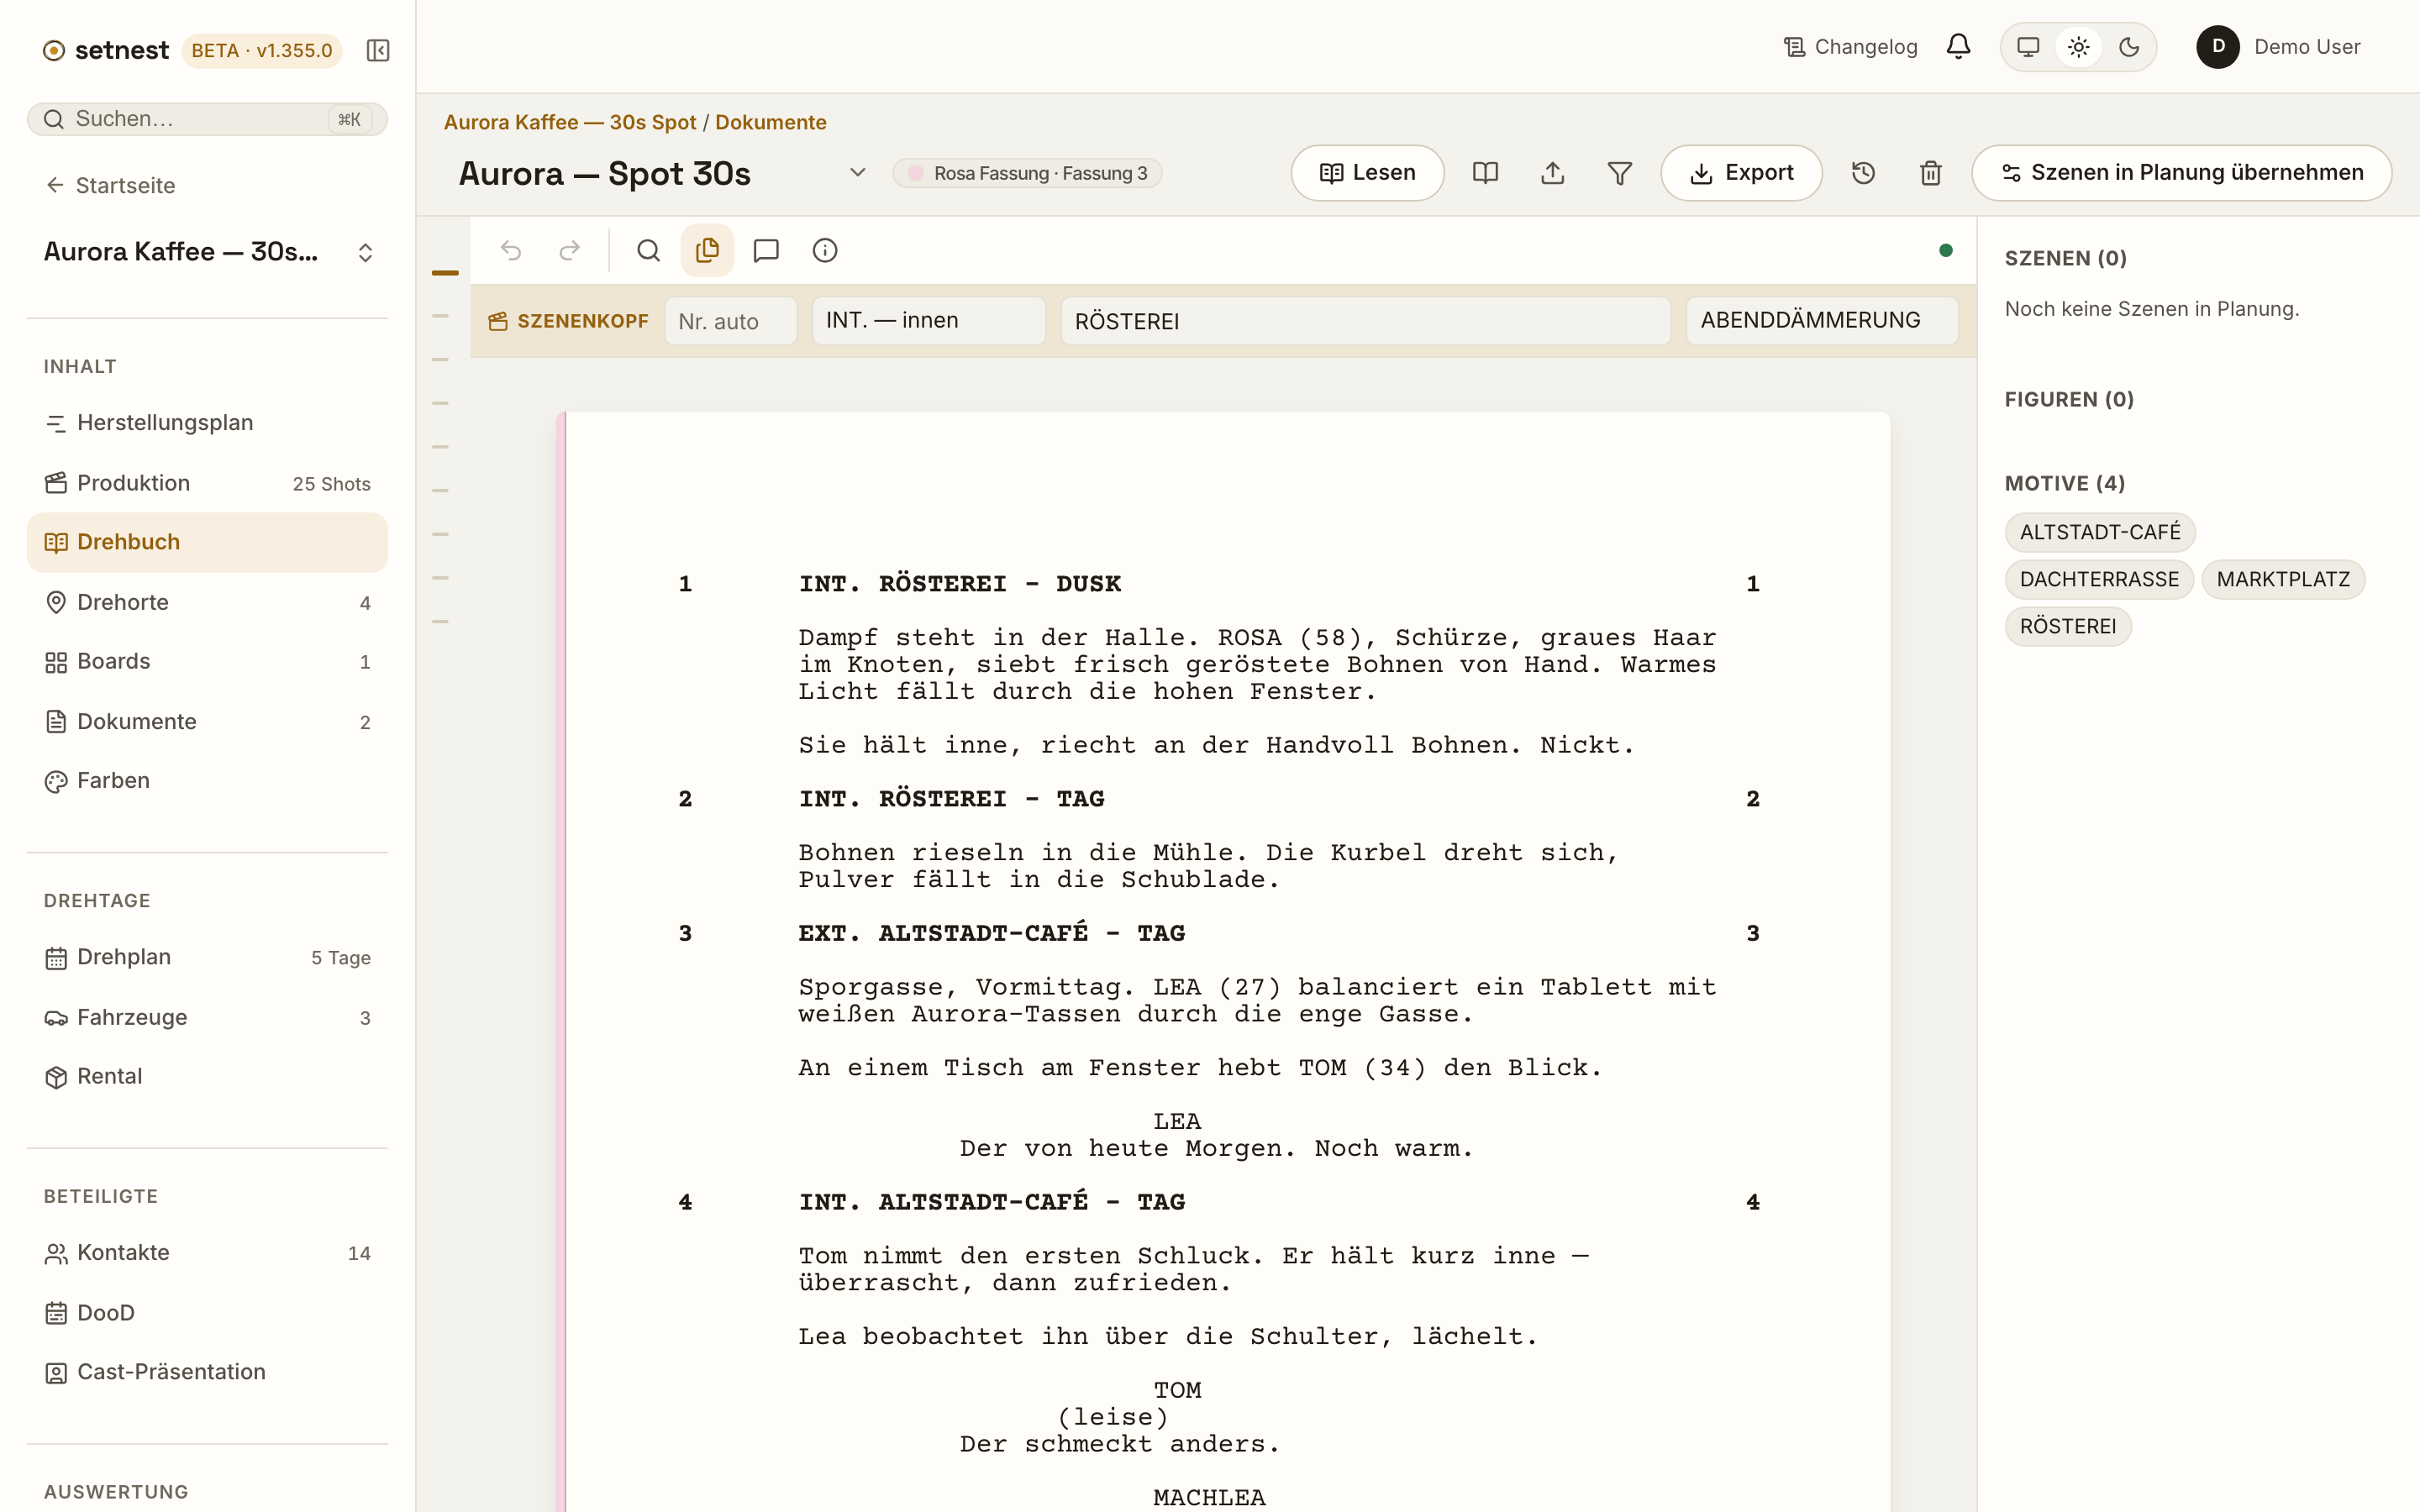Click Szenen in Planung übernehmen button
The image size is (2420, 1512).
tap(2182, 173)
